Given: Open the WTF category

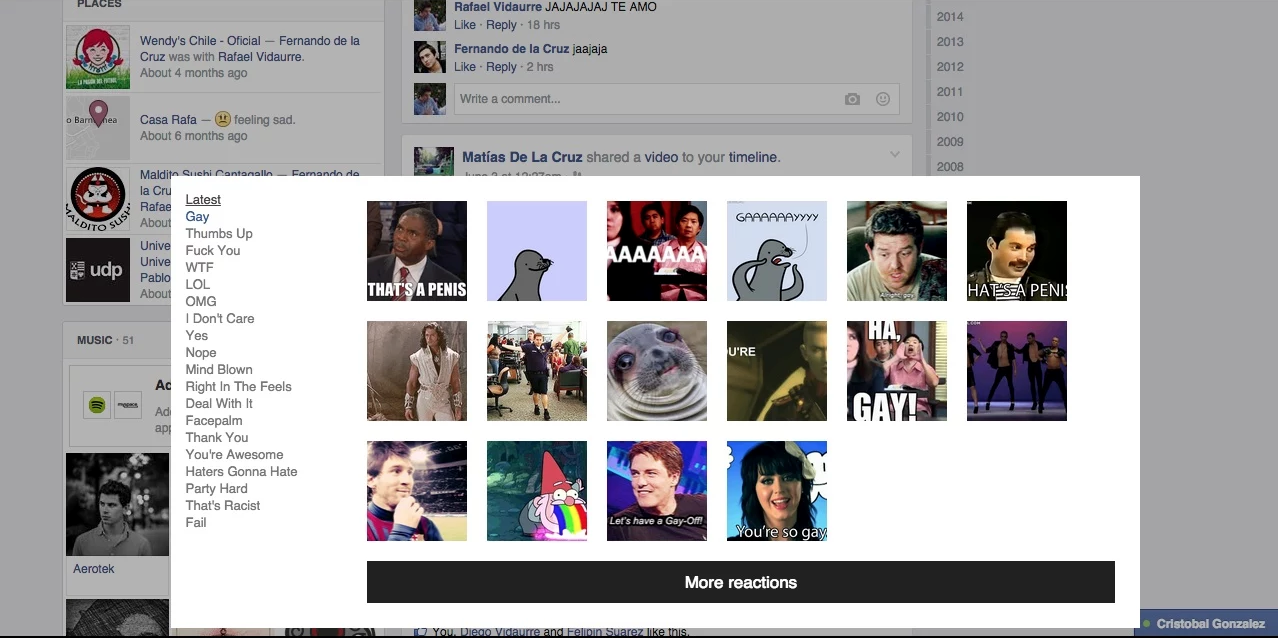Looking at the screenshot, I should coord(199,268).
